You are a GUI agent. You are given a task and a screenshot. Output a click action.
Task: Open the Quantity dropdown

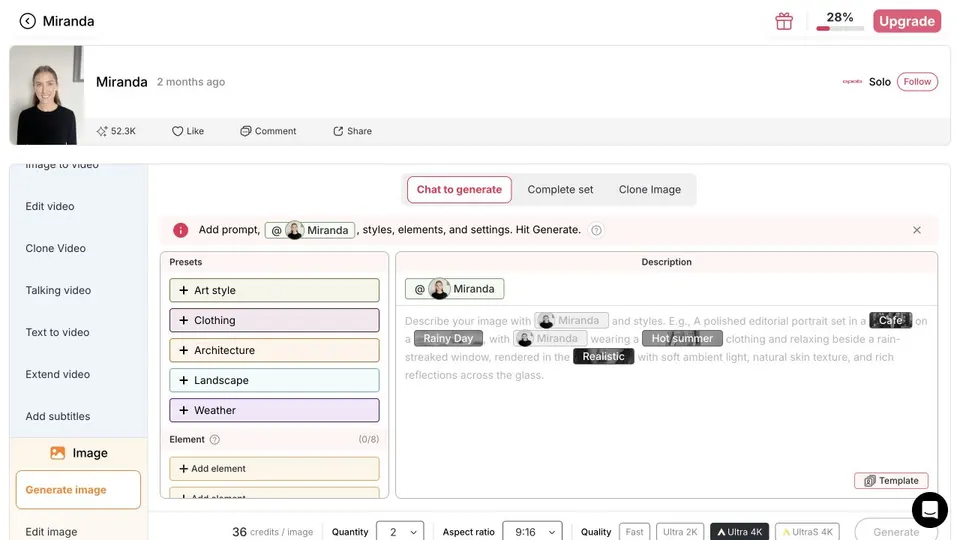click(x=400, y=531)
